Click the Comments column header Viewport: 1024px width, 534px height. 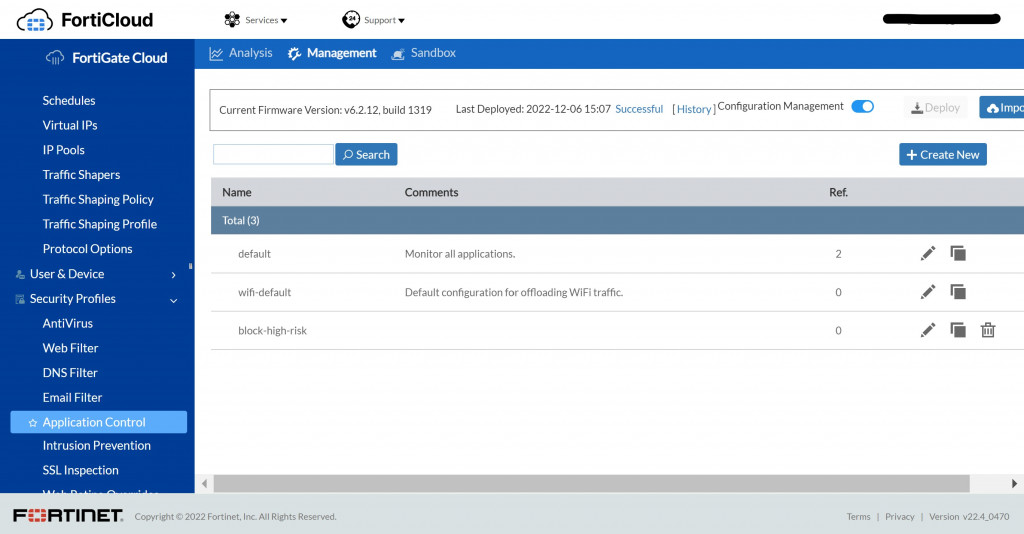point(431,193)
